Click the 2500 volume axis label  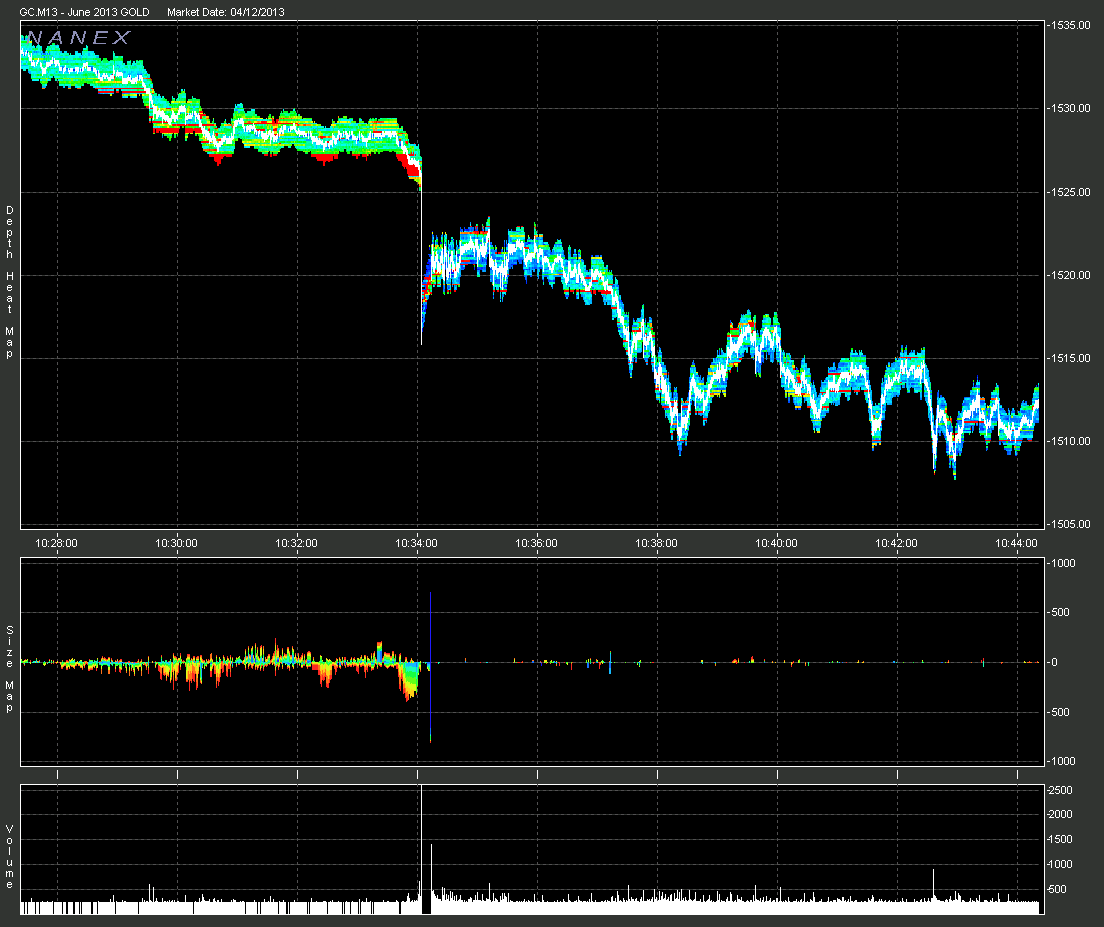[x=1060, y=790]
